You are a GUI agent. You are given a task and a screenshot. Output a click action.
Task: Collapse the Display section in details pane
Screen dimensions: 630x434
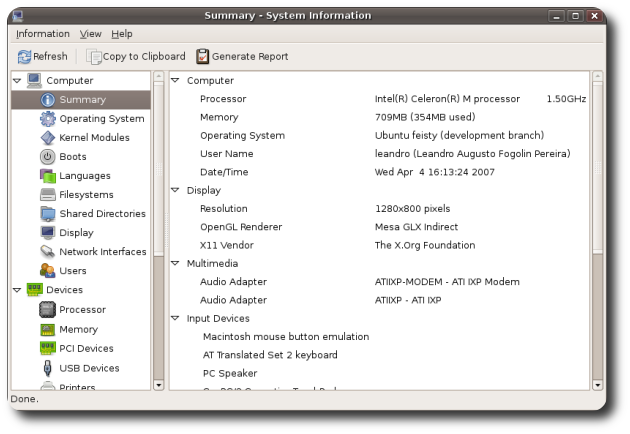(175, 190)
